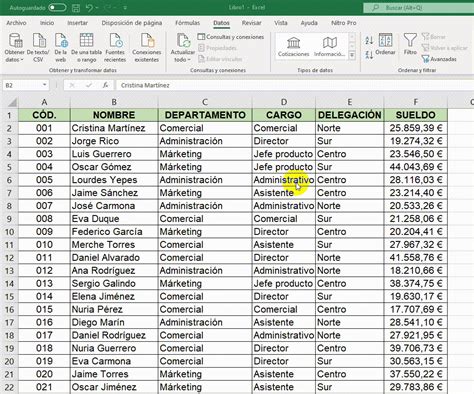Select code cell 013
The height and width of the screenshot is (394, 474).
pos(44,284)
